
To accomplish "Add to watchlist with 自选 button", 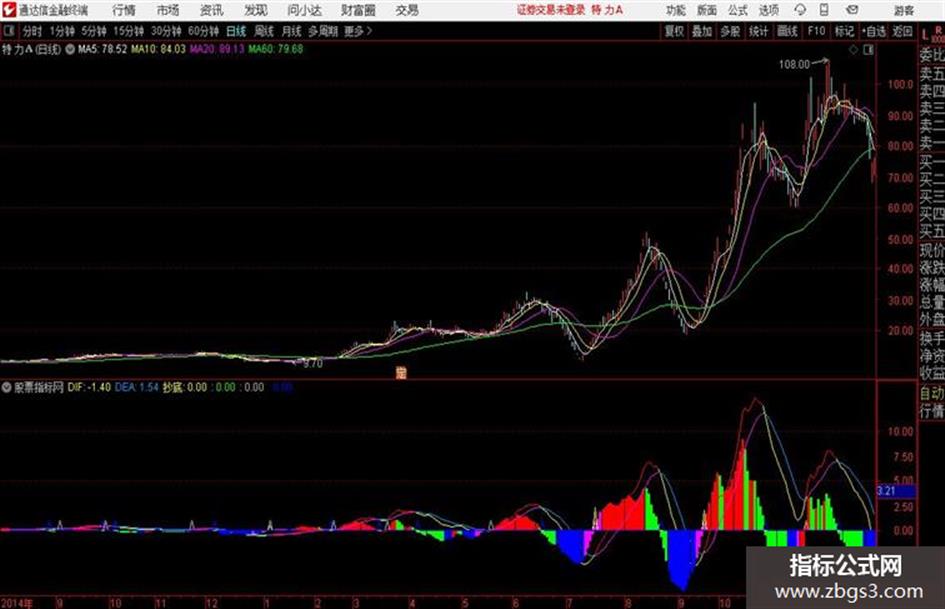I will [x=874, y=31].
